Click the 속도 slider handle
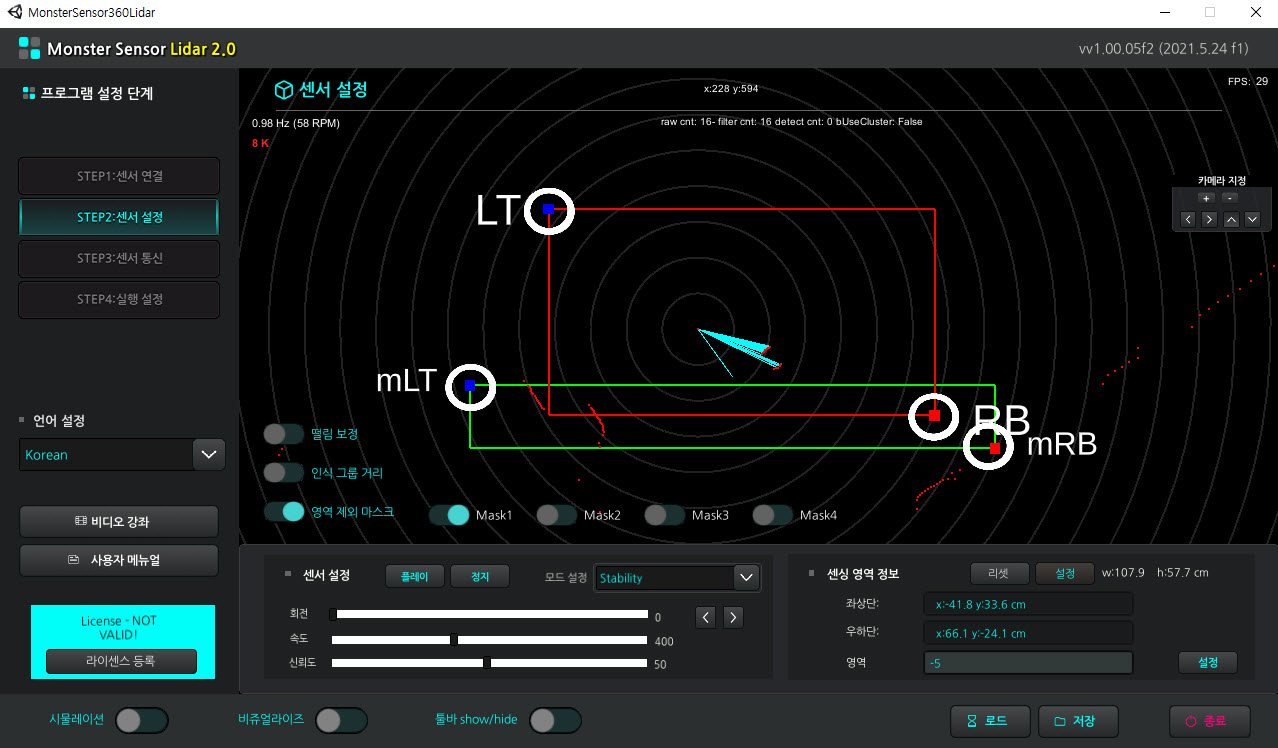 [454, 640]
